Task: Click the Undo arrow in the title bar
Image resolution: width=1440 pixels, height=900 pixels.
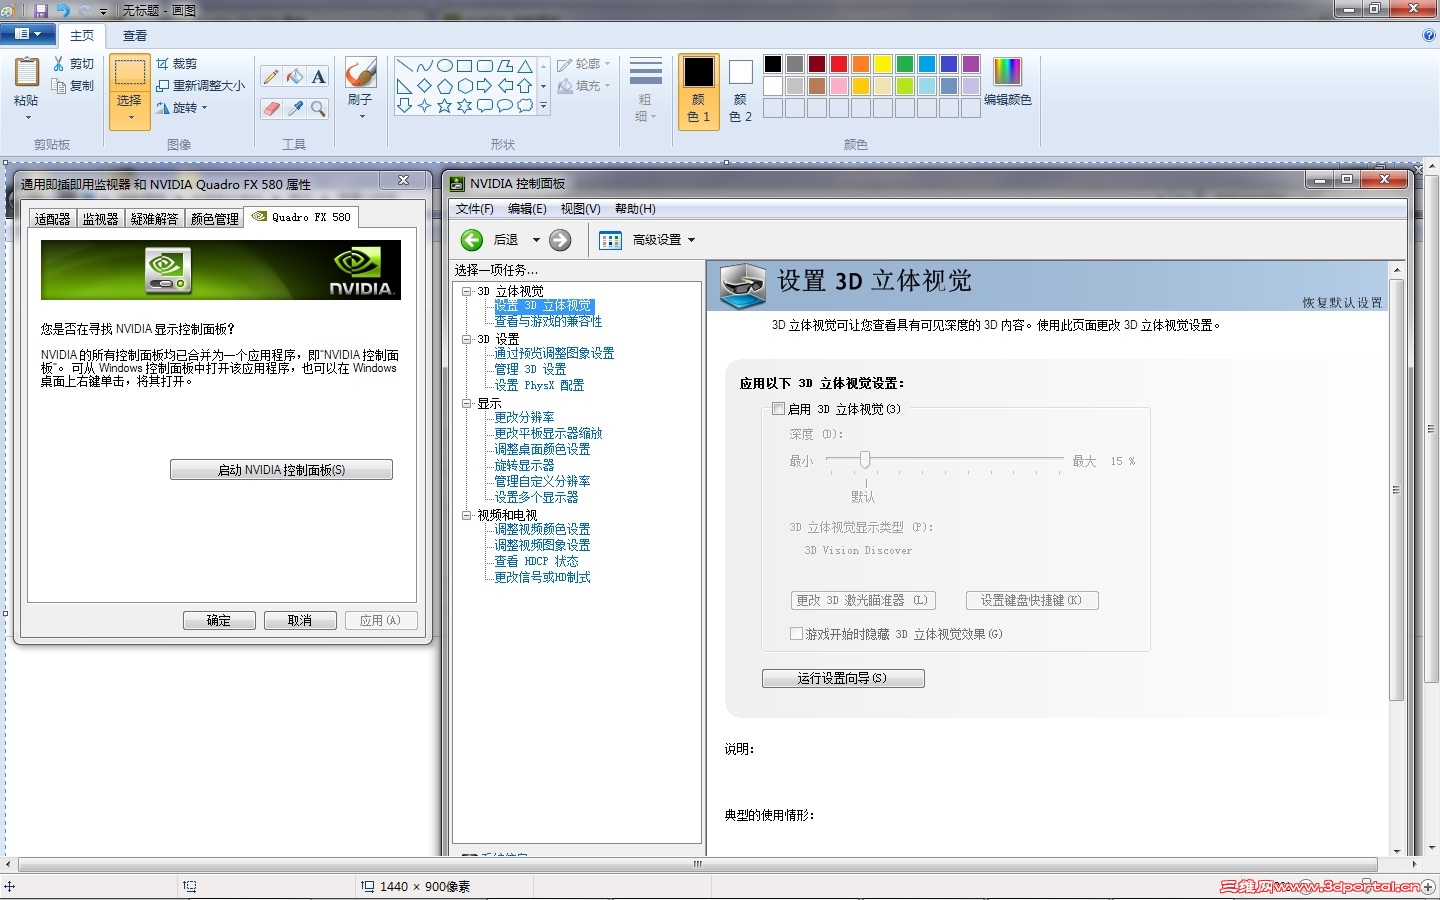Action: click(63, 10)
